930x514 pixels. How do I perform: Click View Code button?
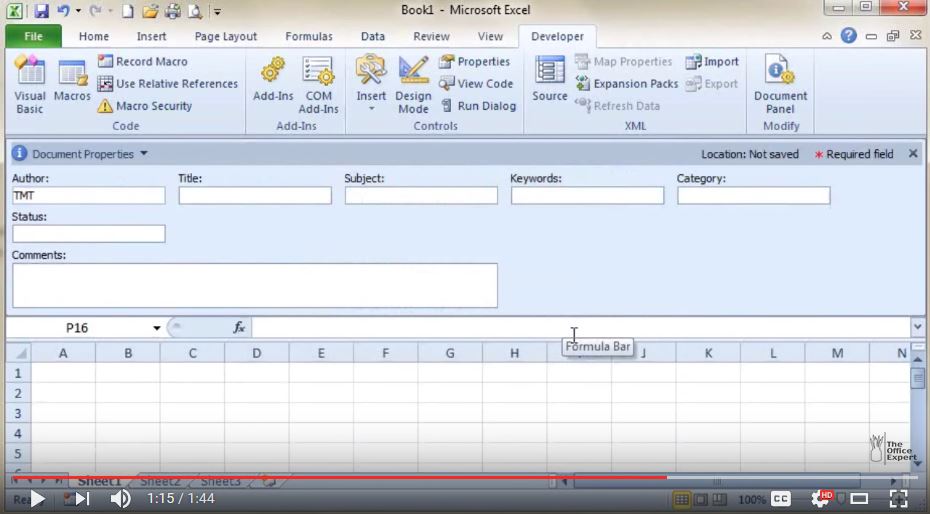pyautogui.click(x=476, y=84)
